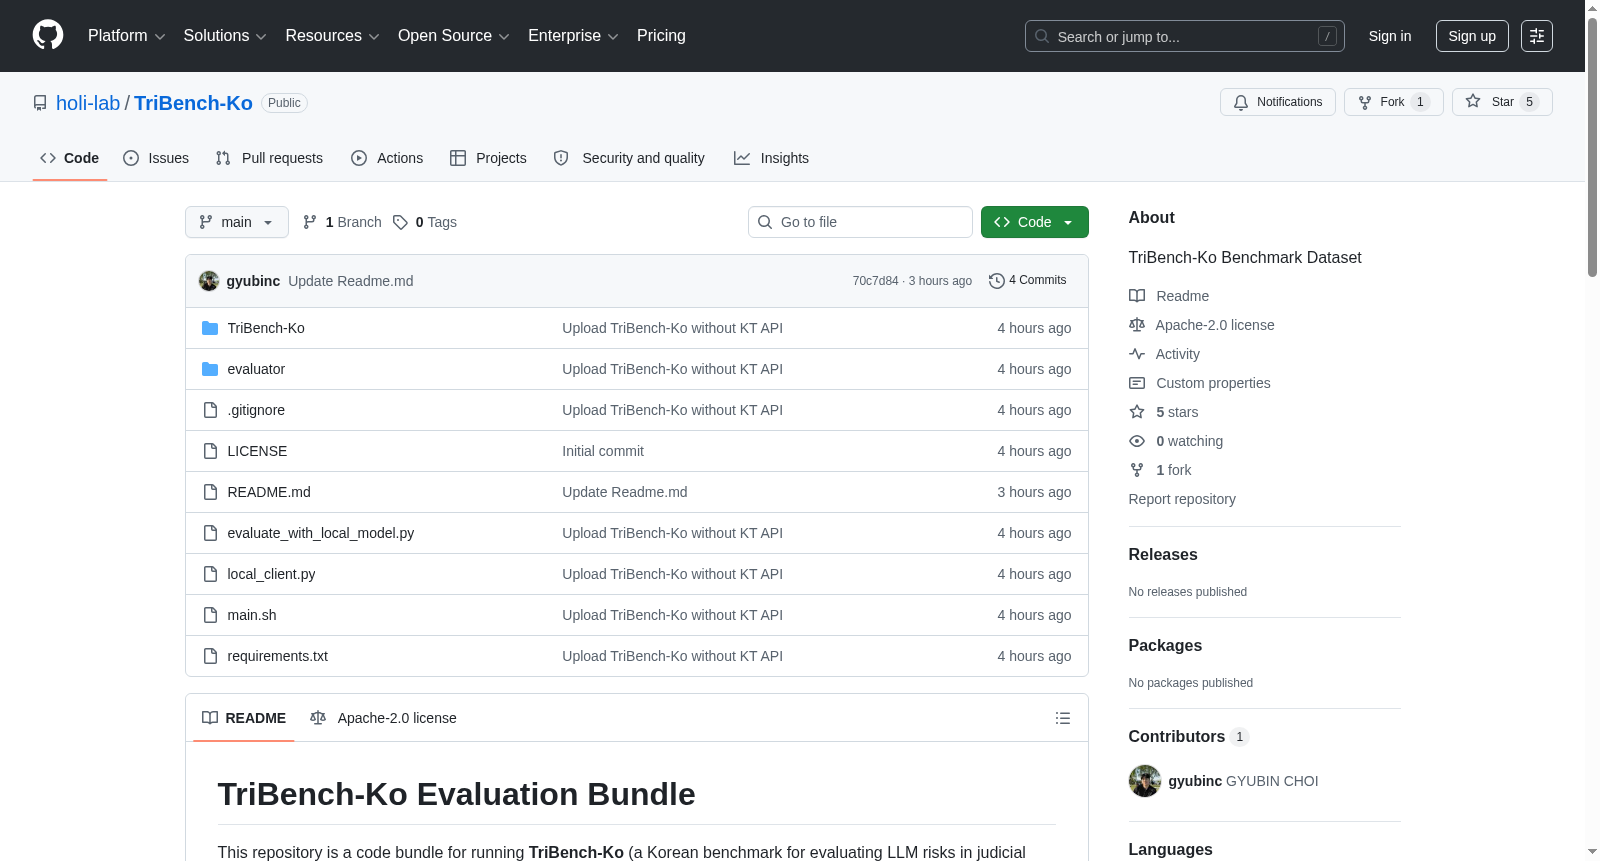Open the Contributors section heading
Screen dimensions: 1600x861
(x=1188, y=737)
